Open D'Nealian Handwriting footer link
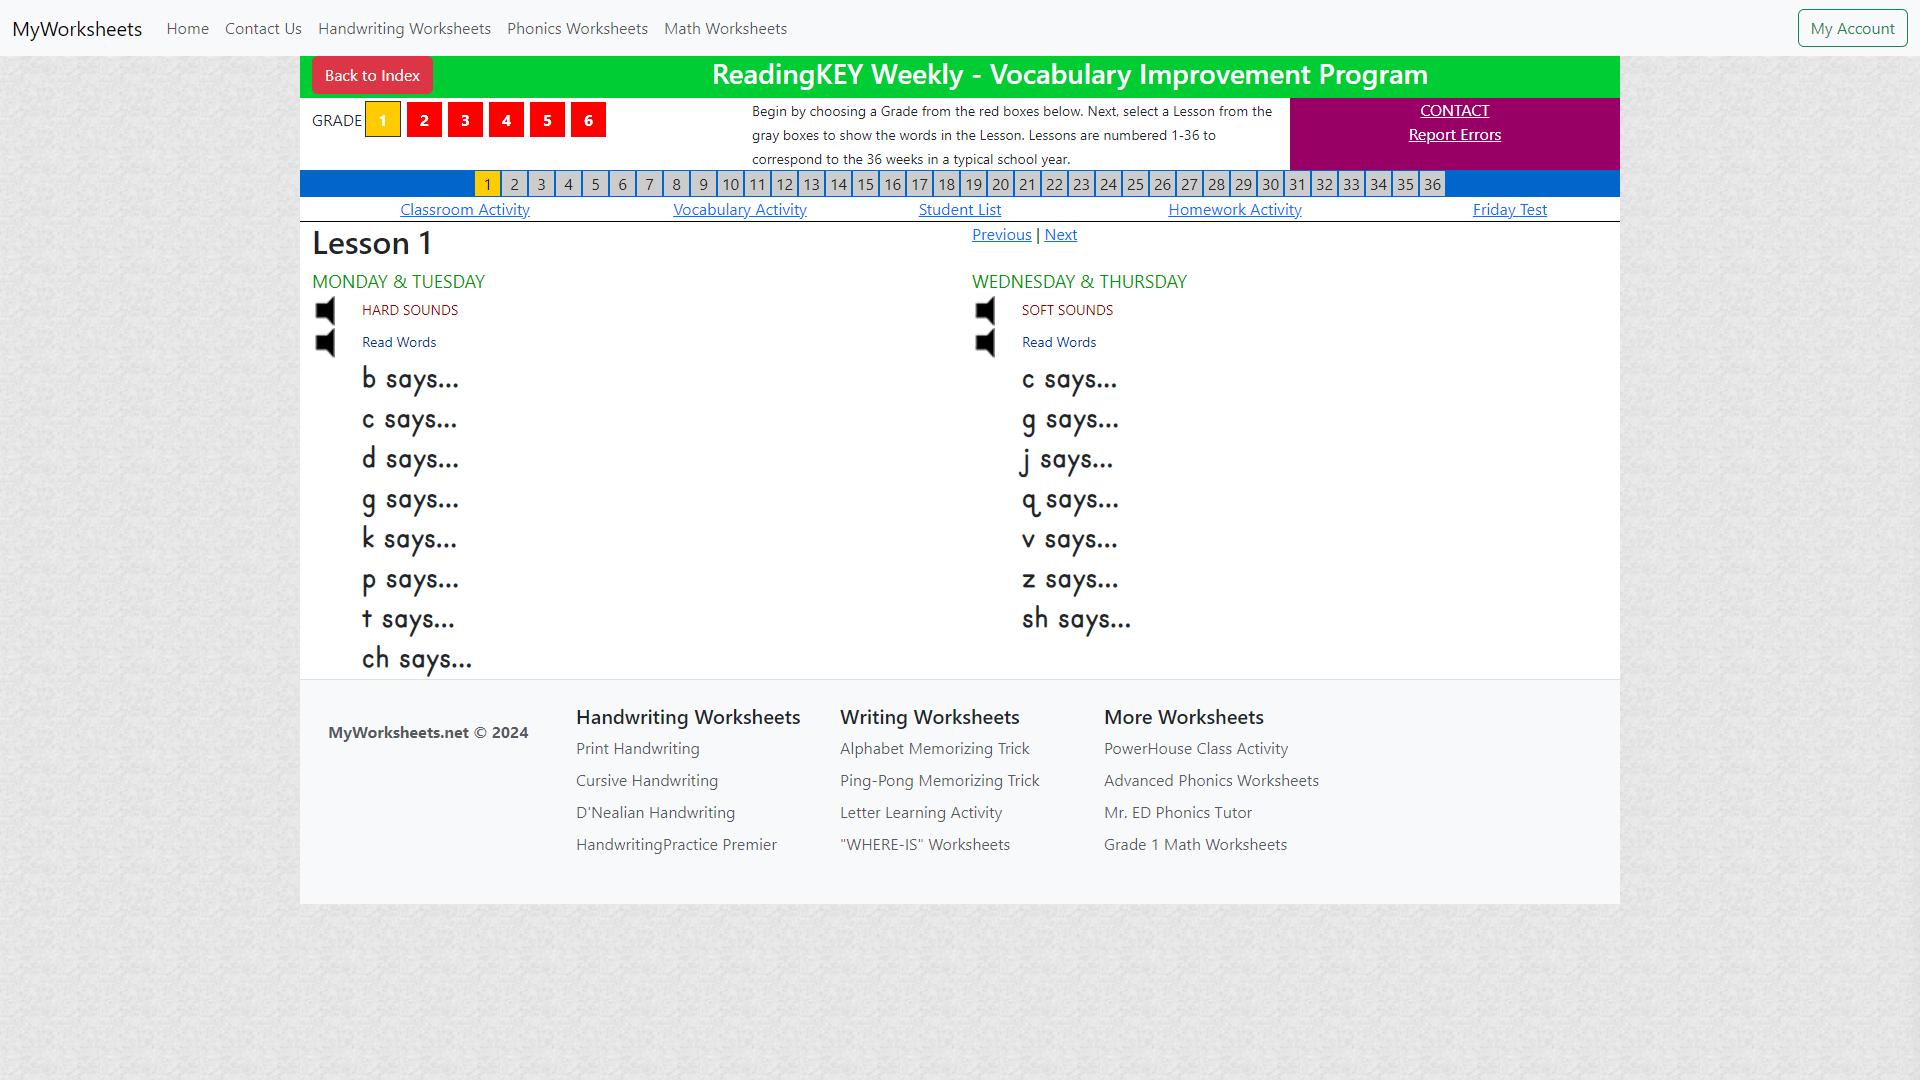The image size is (1920, 1080). click(x=655, y=813)
